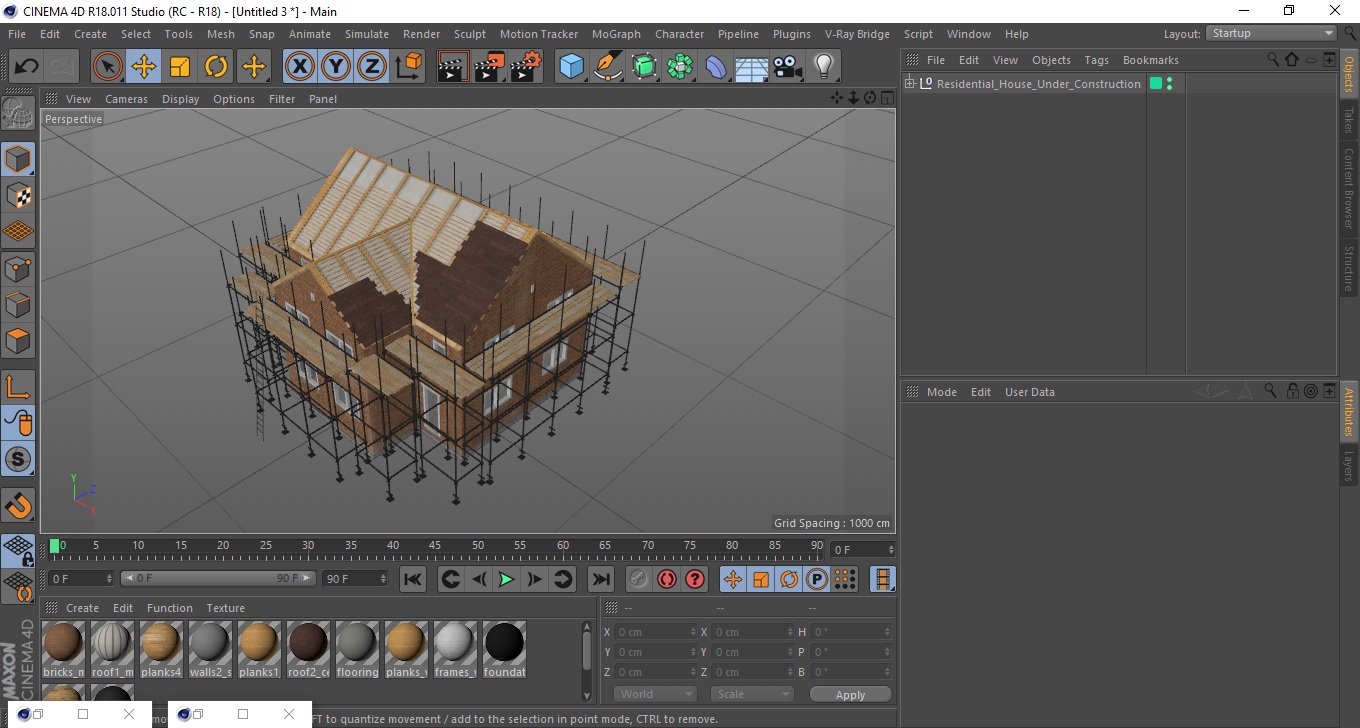
Task: Open the MoGraph menu
Action: coord(616,34)
